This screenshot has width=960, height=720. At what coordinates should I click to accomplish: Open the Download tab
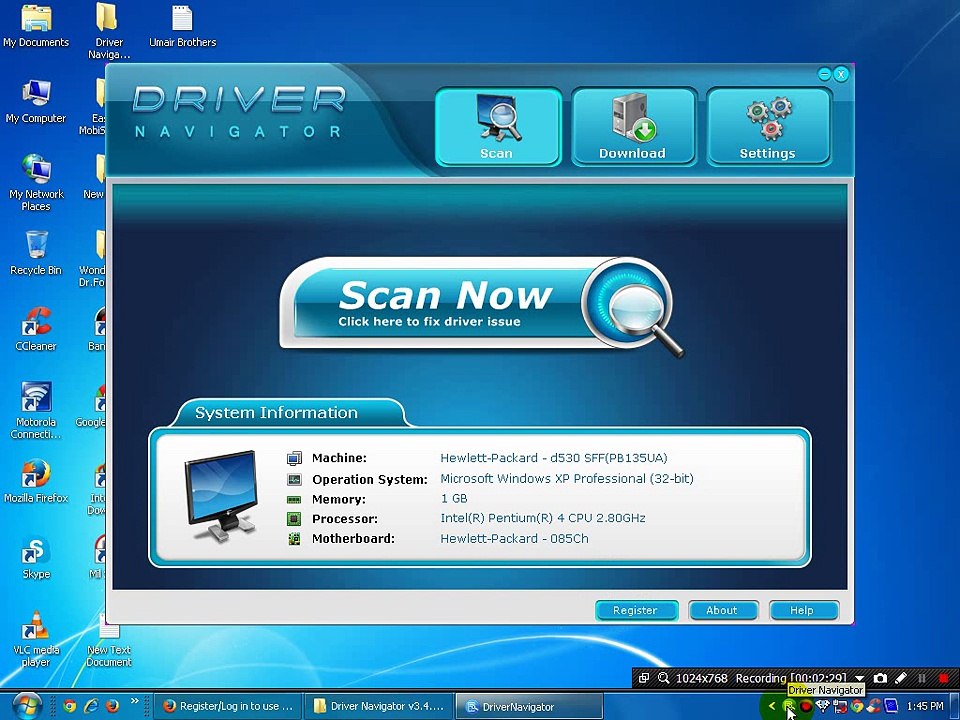click(x=633, y=126)
